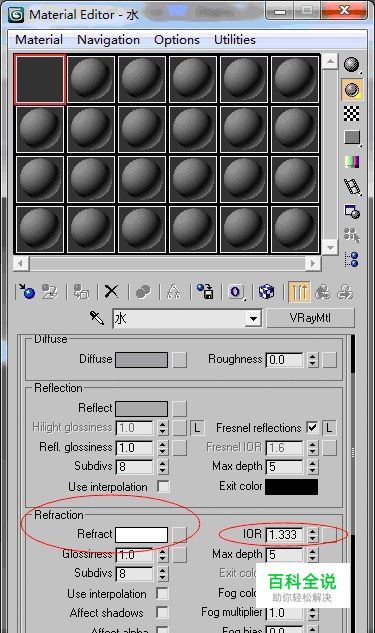Image resolution: width=375 pixels, height=633 pixels.
Task: Enable Use interpolation under Reflection
Action: (163, 486)
